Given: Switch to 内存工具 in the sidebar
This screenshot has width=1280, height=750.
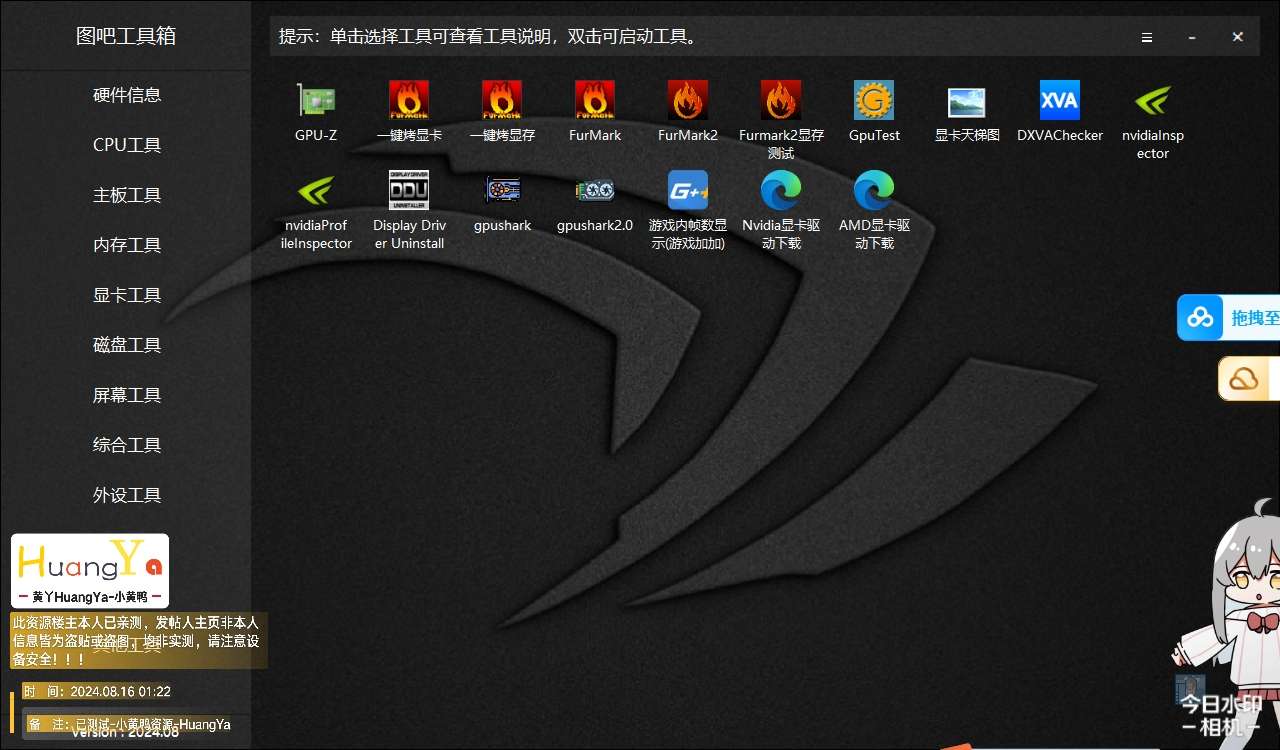Looking at the screenshot, I should 127,245.
